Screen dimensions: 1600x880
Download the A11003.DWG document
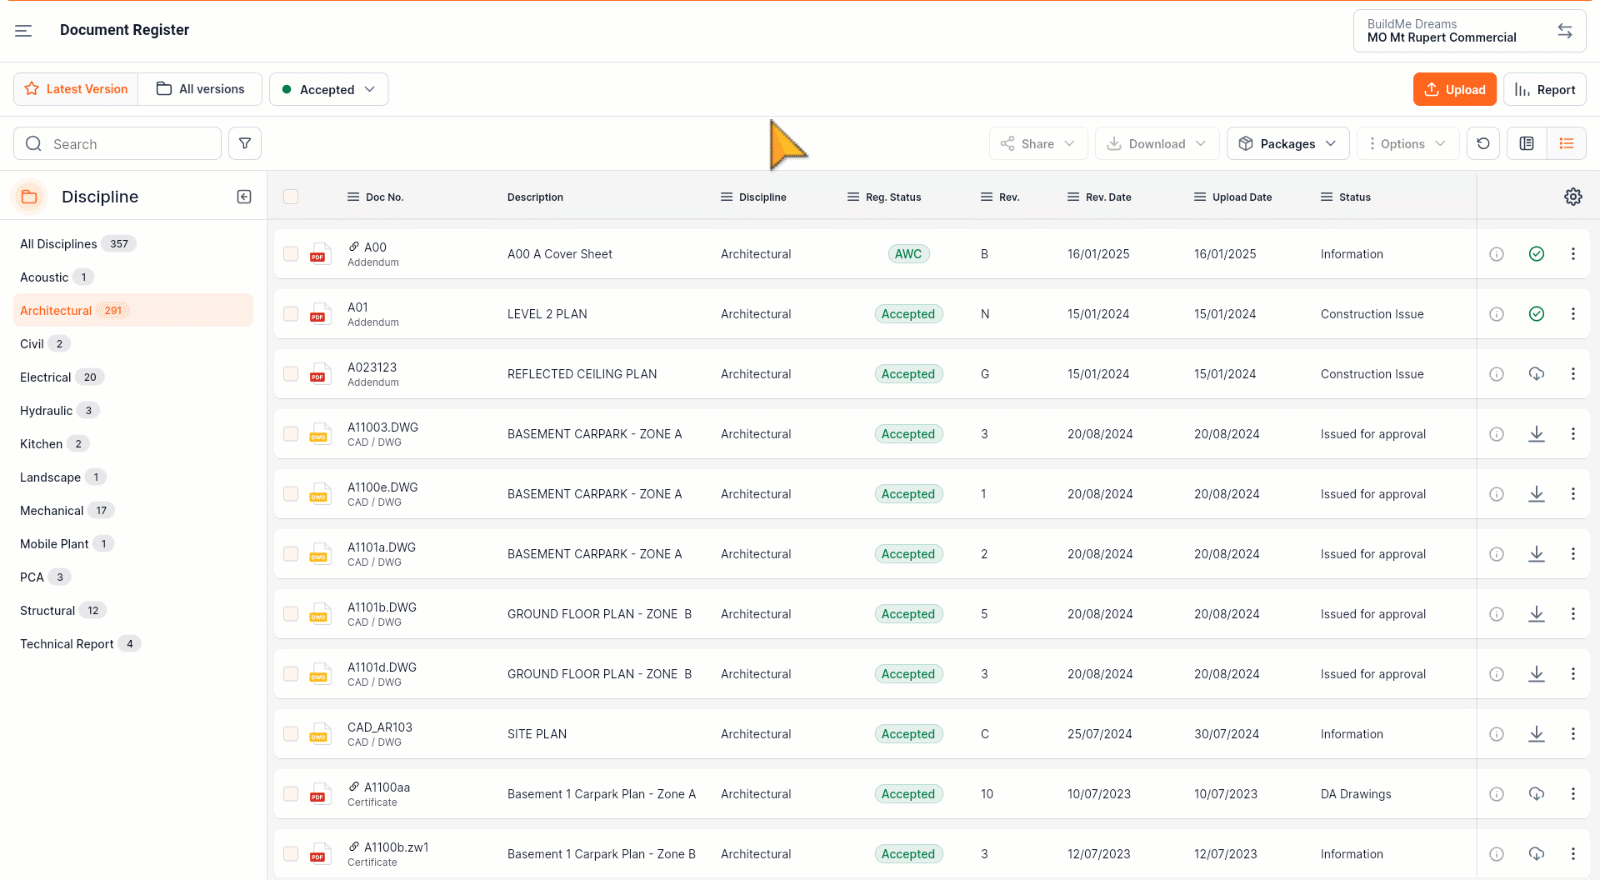point(1536,434)
